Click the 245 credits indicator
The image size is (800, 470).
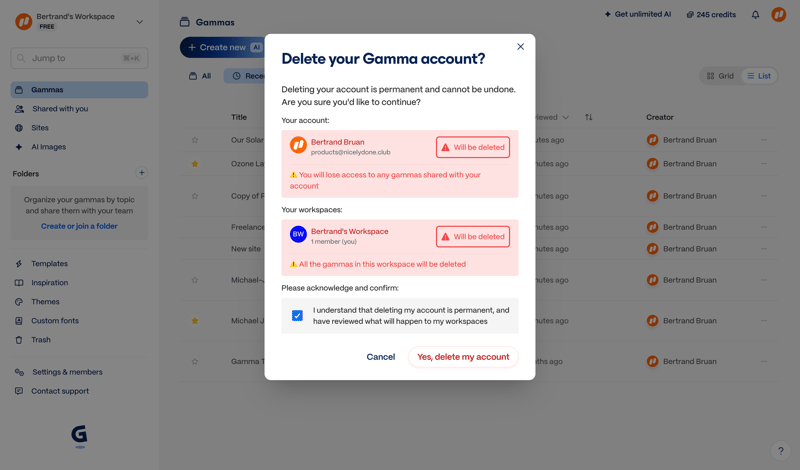click(711, 15)
